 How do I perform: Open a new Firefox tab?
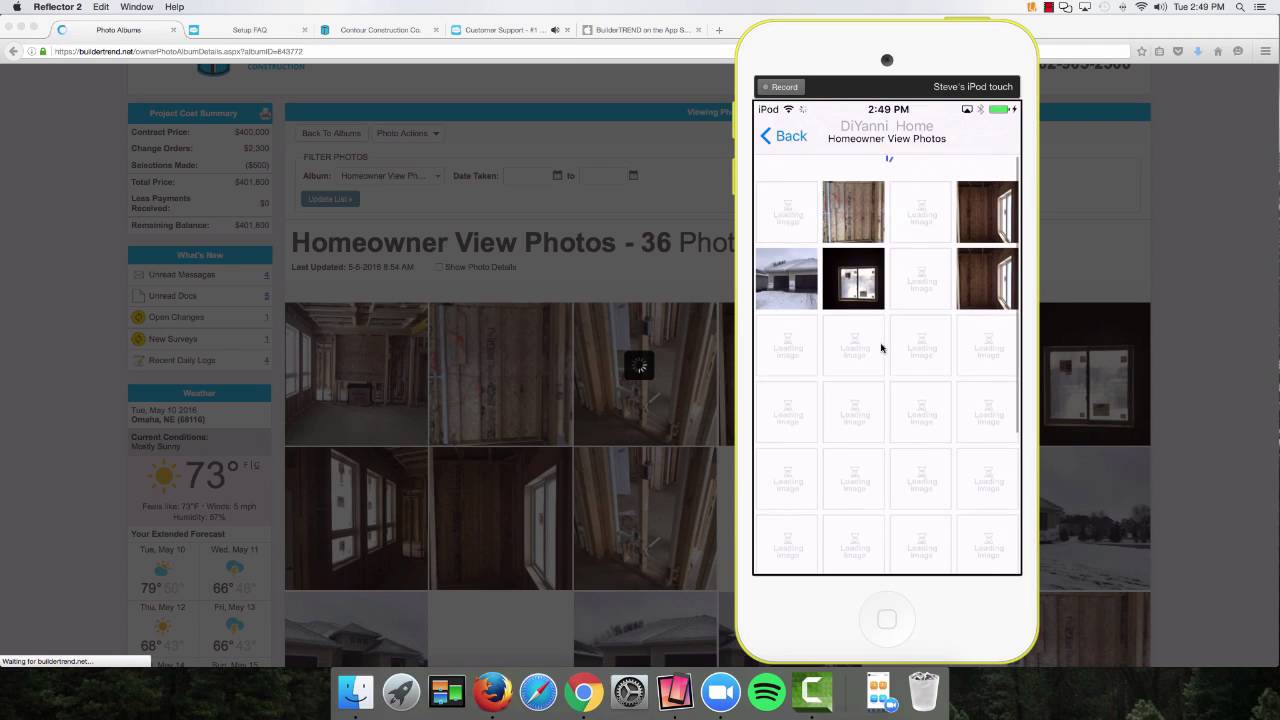[x=718, y=30]
